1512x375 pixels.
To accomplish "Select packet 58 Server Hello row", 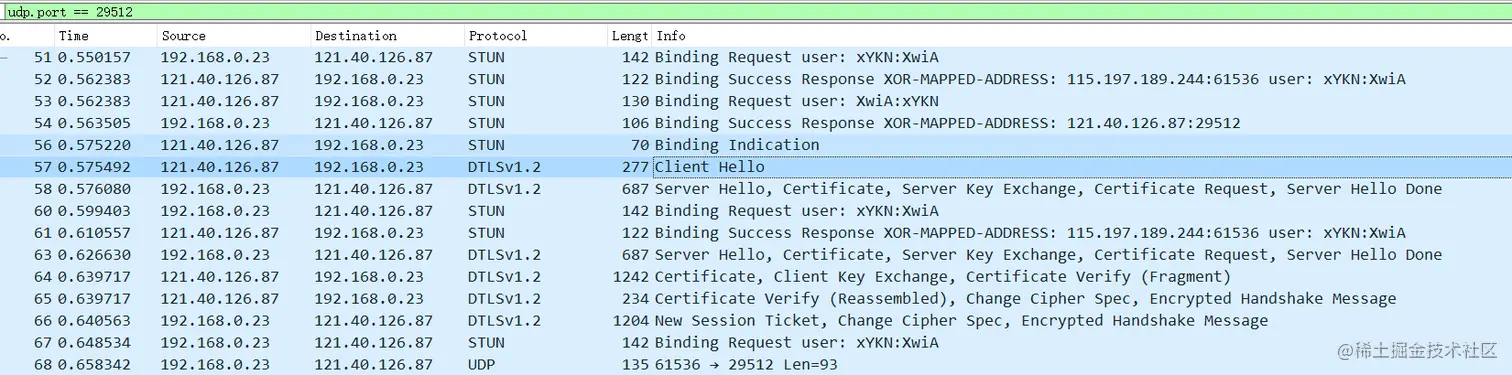I will pyautogui.click(x=756, y=189).
